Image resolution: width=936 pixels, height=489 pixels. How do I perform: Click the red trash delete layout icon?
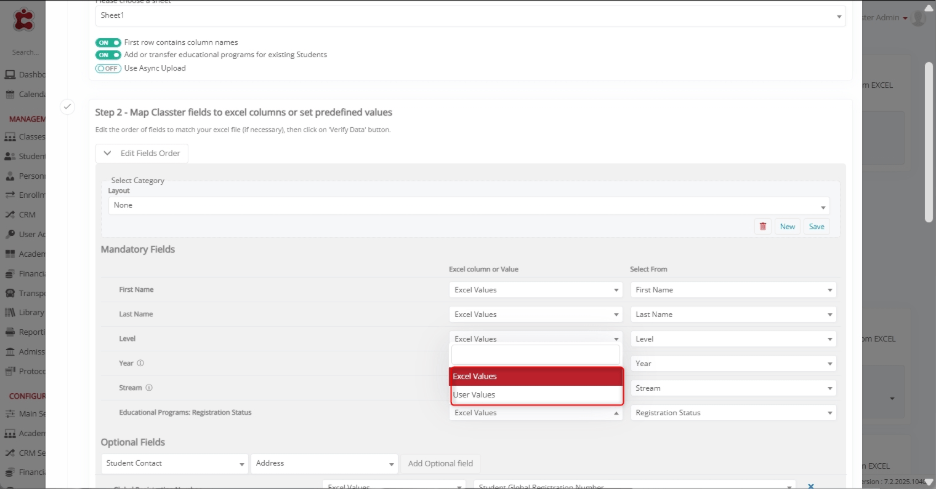tap(763, 227)
